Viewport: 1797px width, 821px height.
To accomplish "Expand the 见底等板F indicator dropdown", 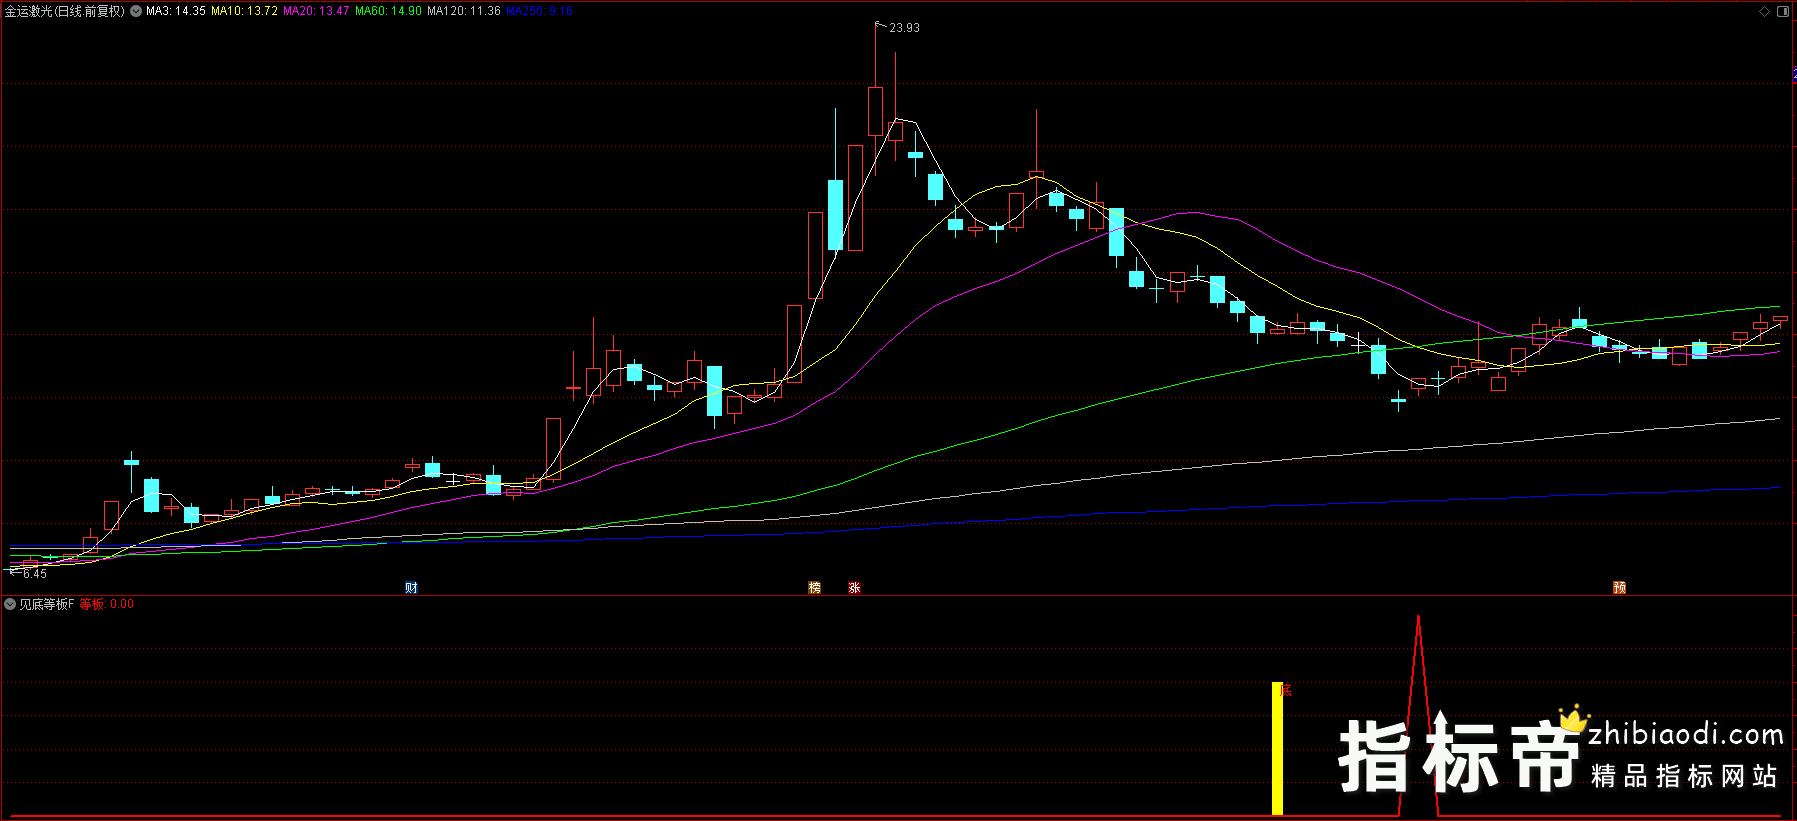I will pos(10,604).
